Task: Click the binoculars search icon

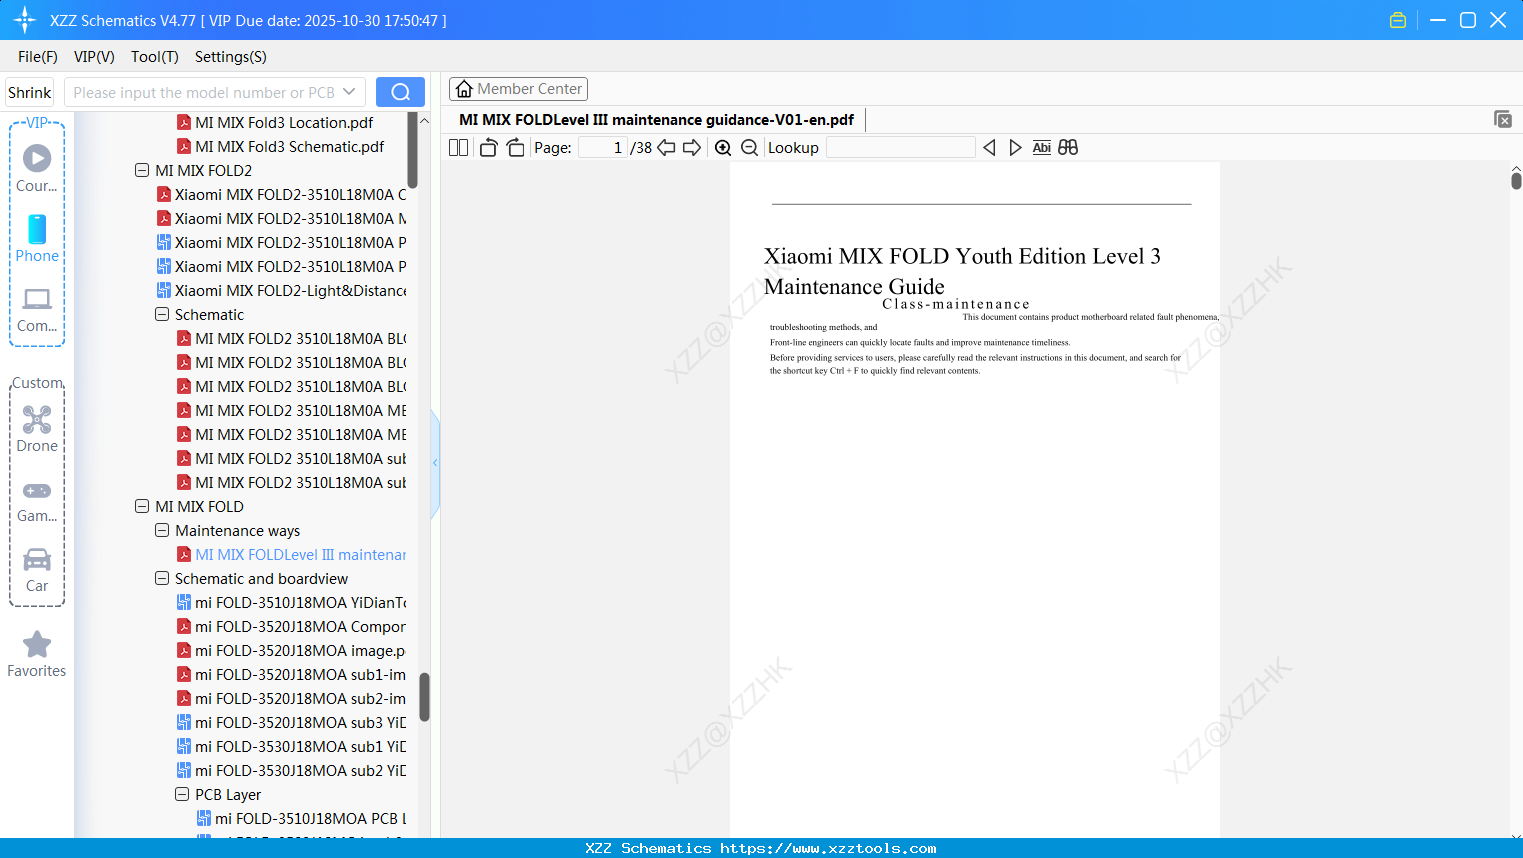Action: (1068, 148)
